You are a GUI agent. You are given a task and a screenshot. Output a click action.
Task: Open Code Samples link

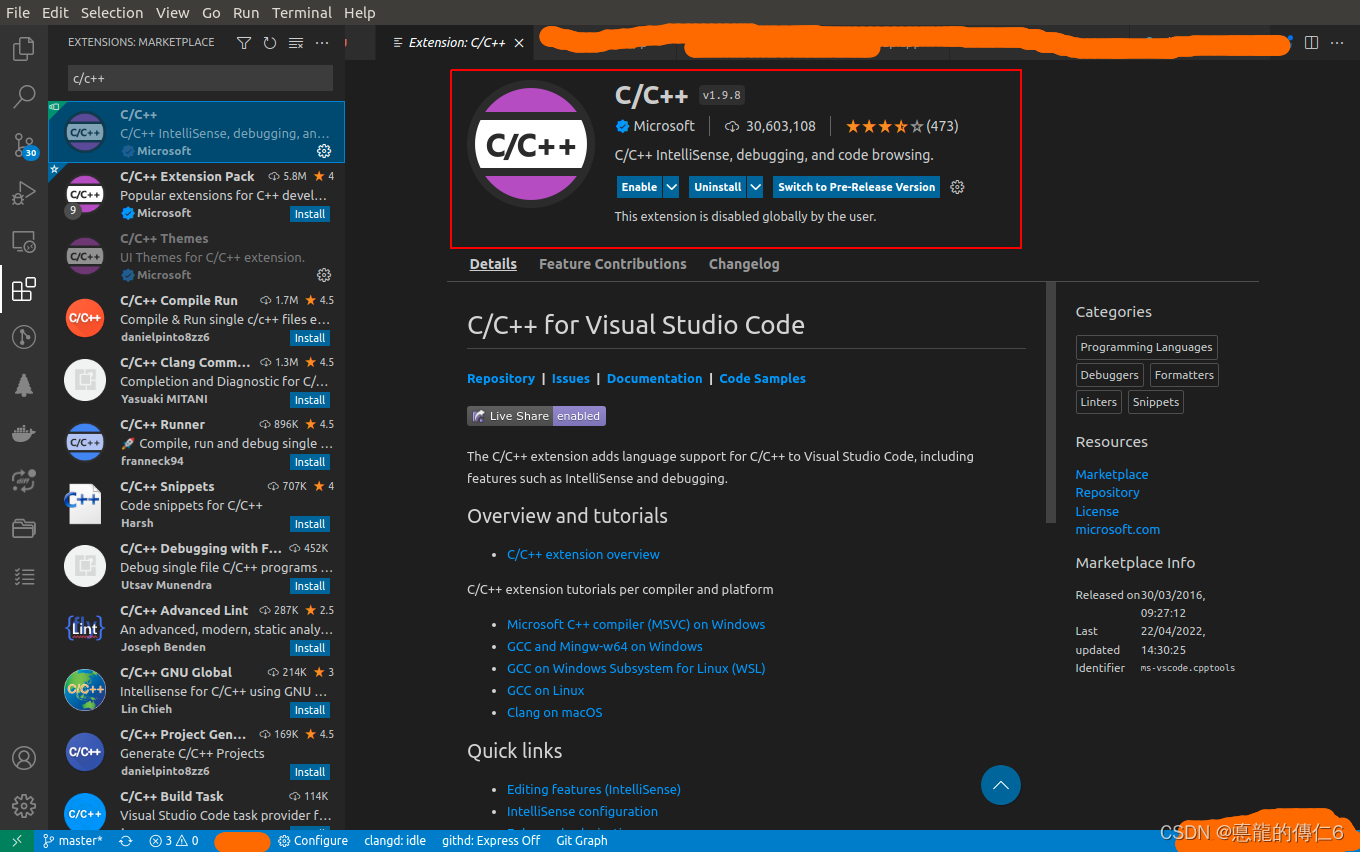[763, 379]
